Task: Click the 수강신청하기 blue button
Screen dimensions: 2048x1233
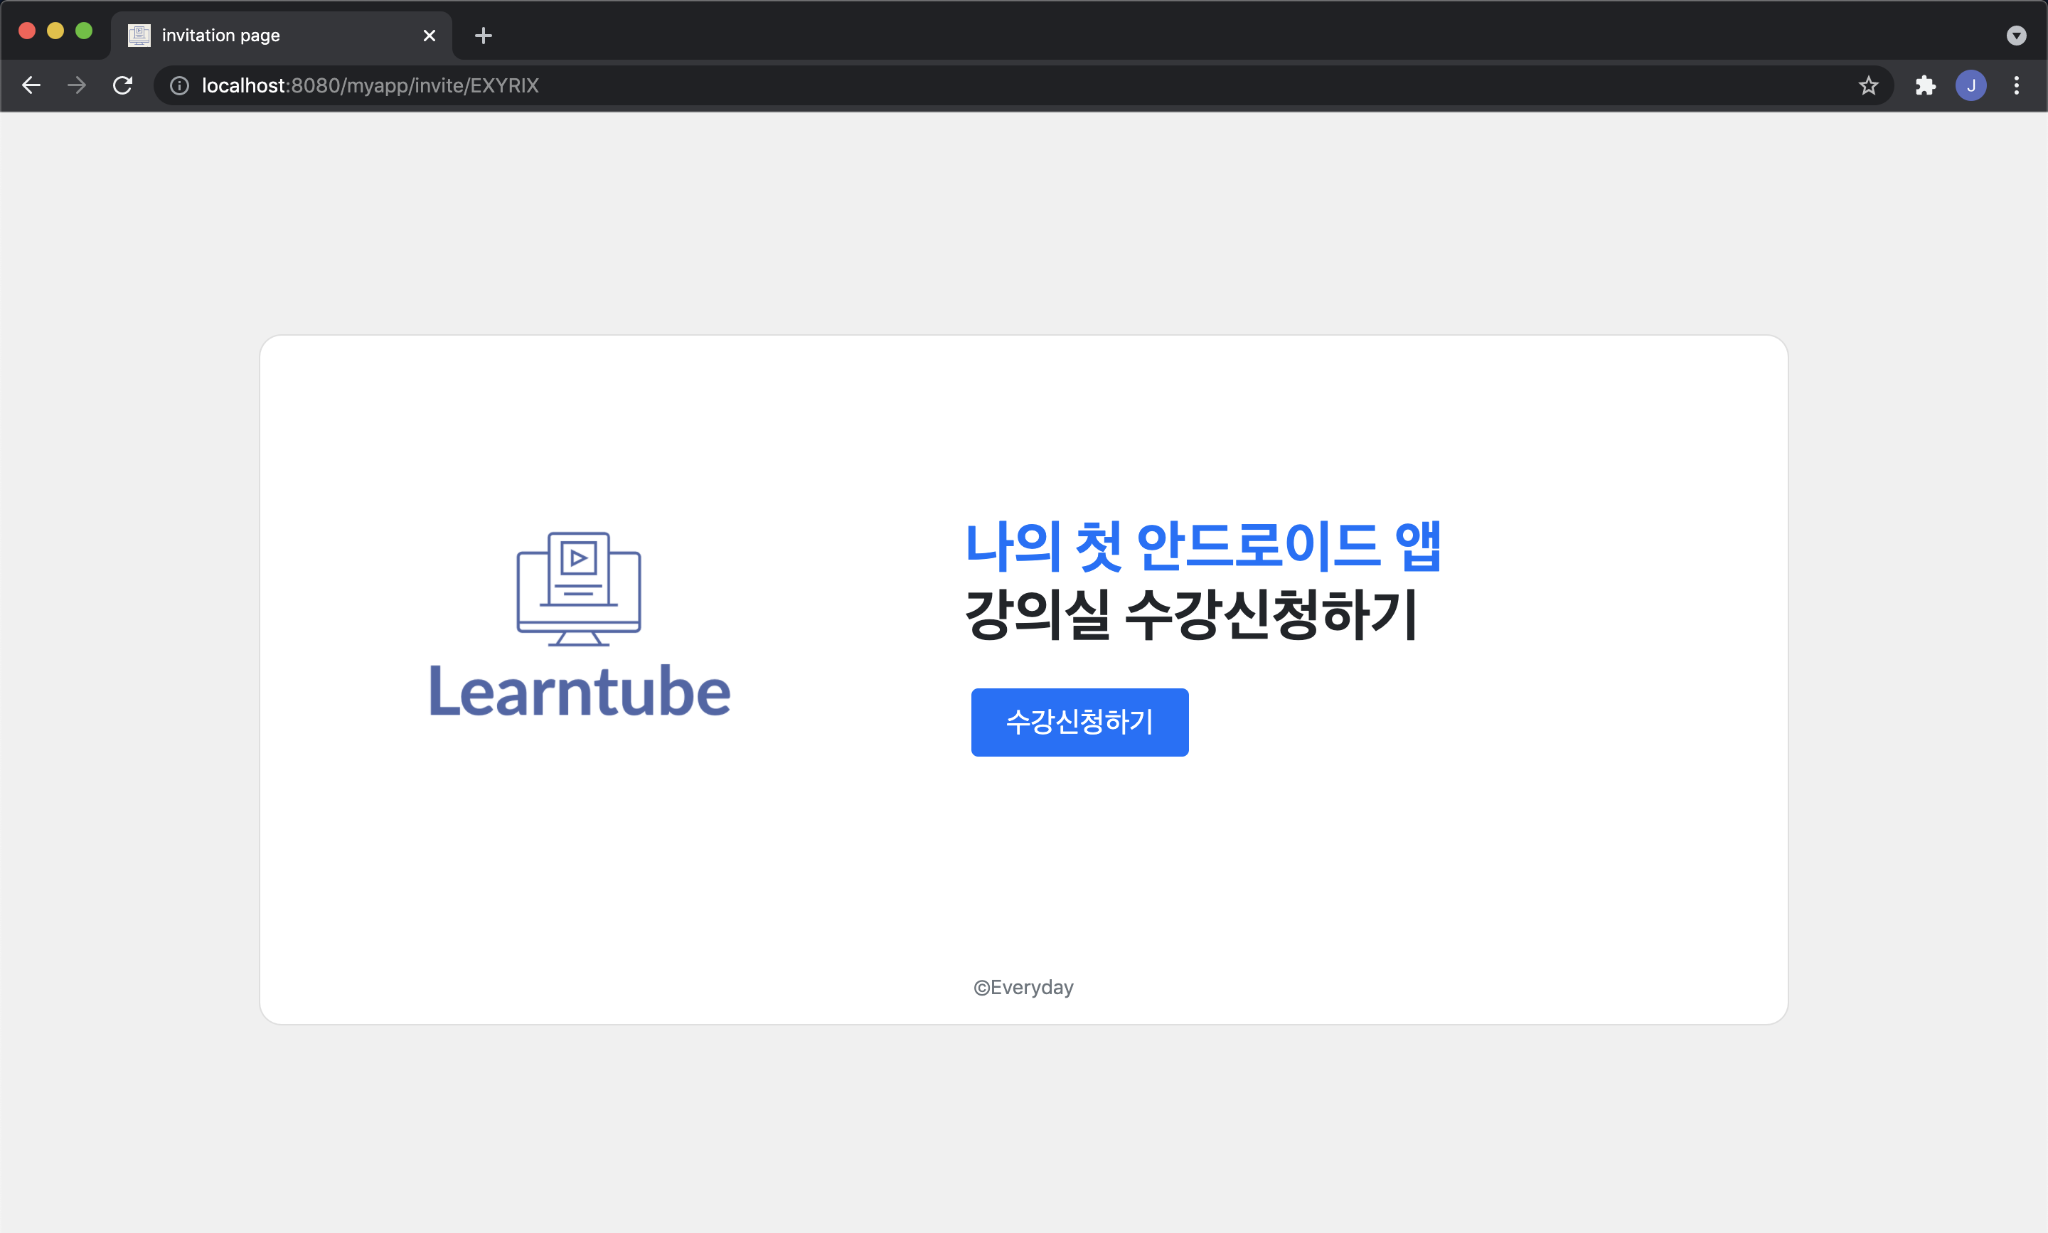Action: click(1079, 722)
